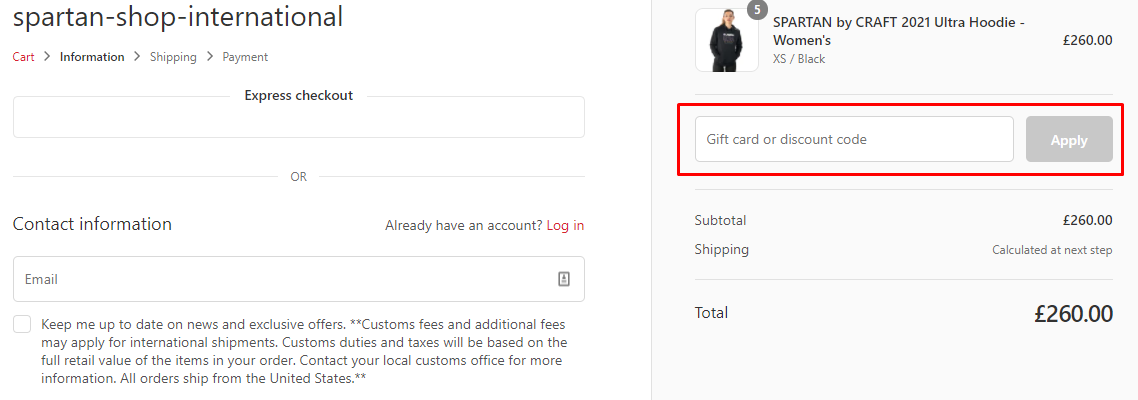Viewport: 1138px width, 400px height.
Task: Enable the news and exclusive offers checkbox
Action: click(22, 324)
